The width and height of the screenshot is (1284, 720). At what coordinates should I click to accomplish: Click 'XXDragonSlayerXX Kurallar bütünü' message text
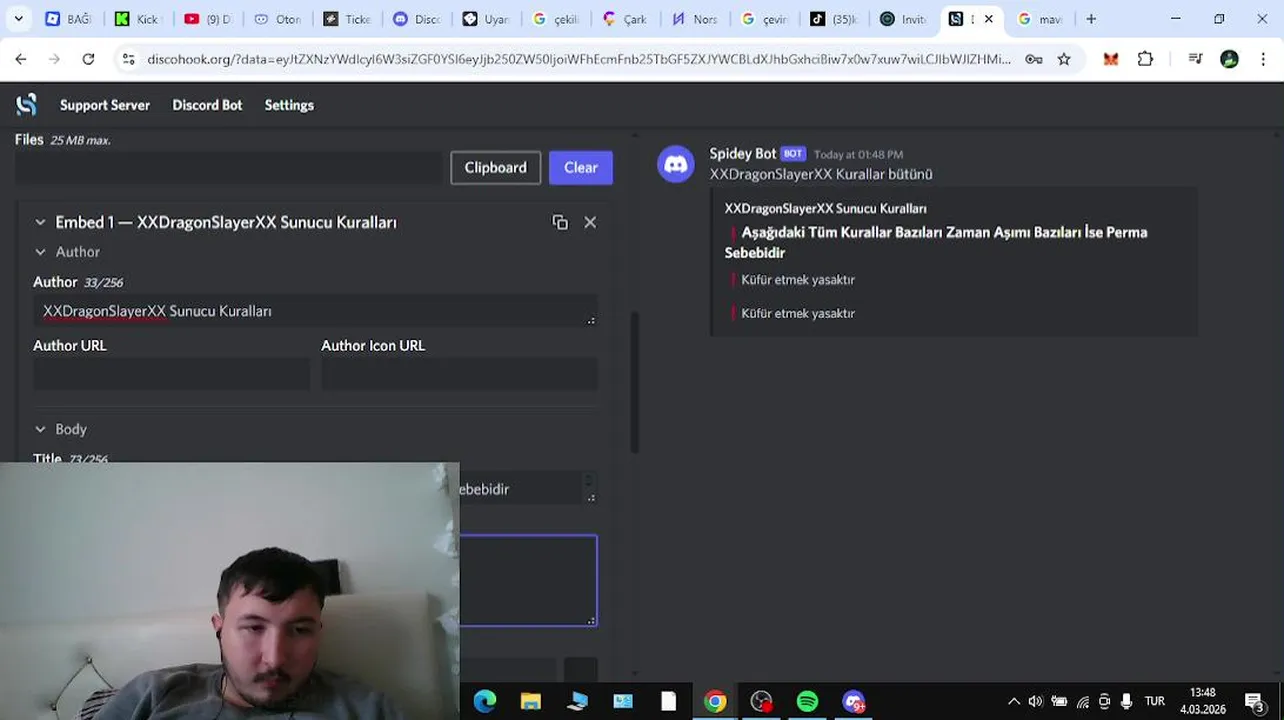pyautogui.click(x=821, y=174)
